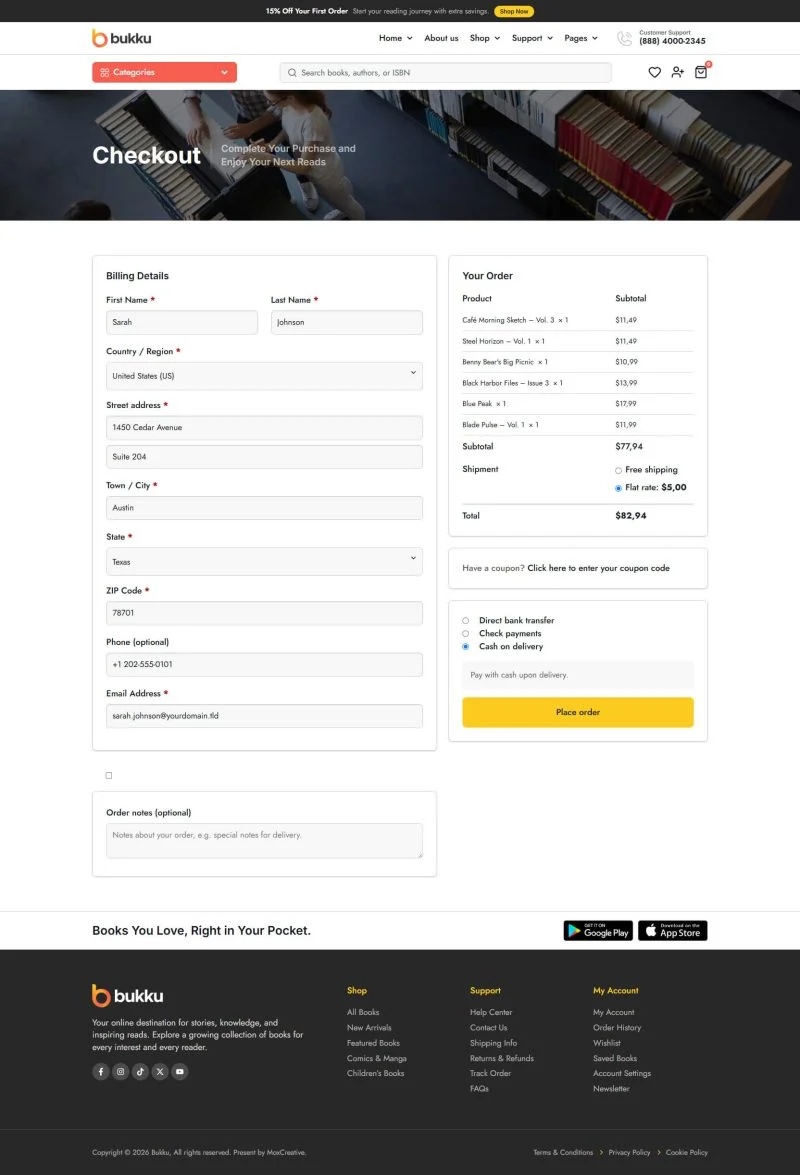Viewport: 800px width, 1175px height.
Task: Click the Shop Now promo button
Action: [514, 11]
